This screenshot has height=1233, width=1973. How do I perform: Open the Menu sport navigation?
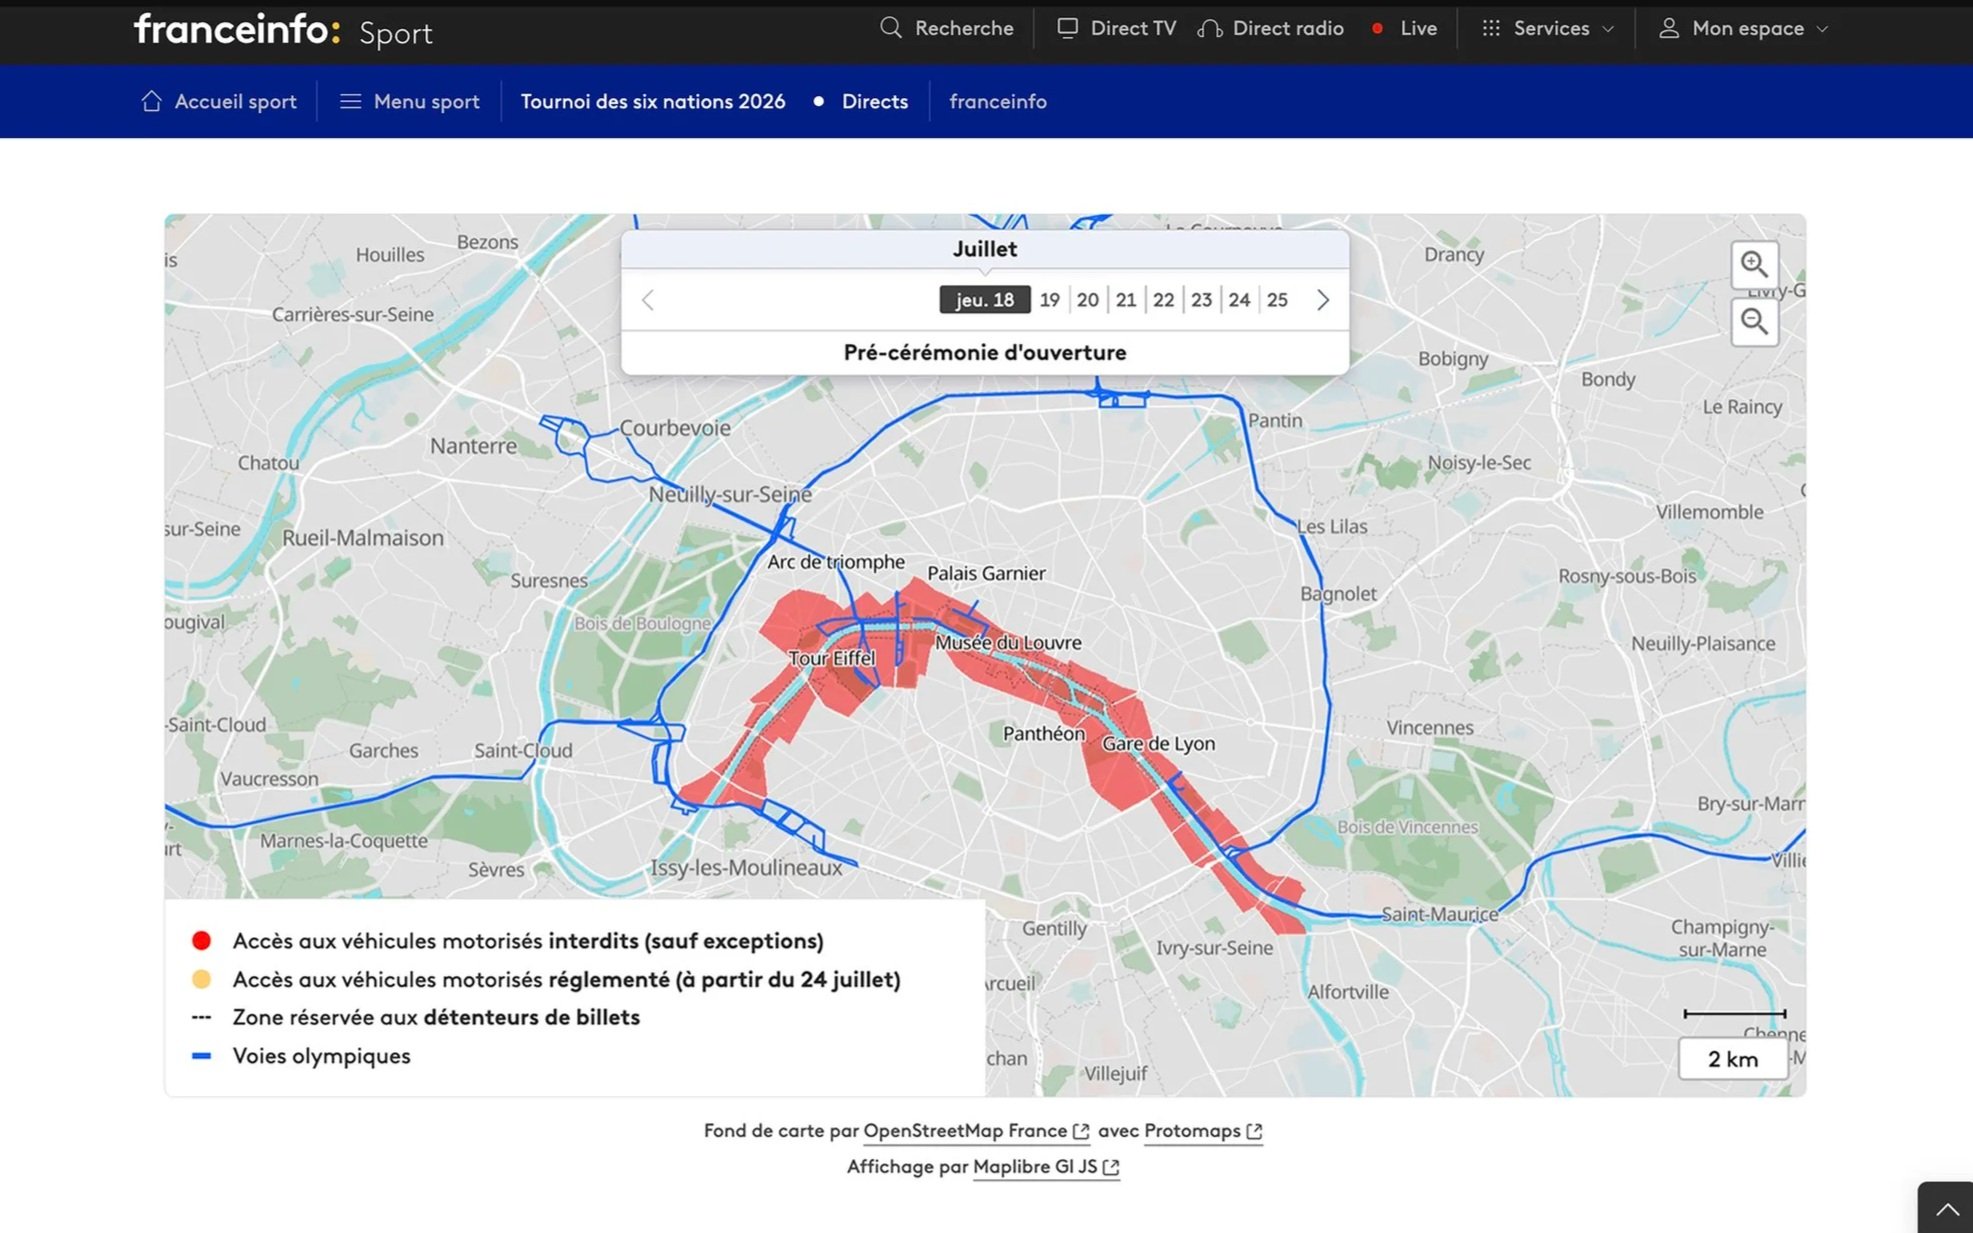[427, 101]
